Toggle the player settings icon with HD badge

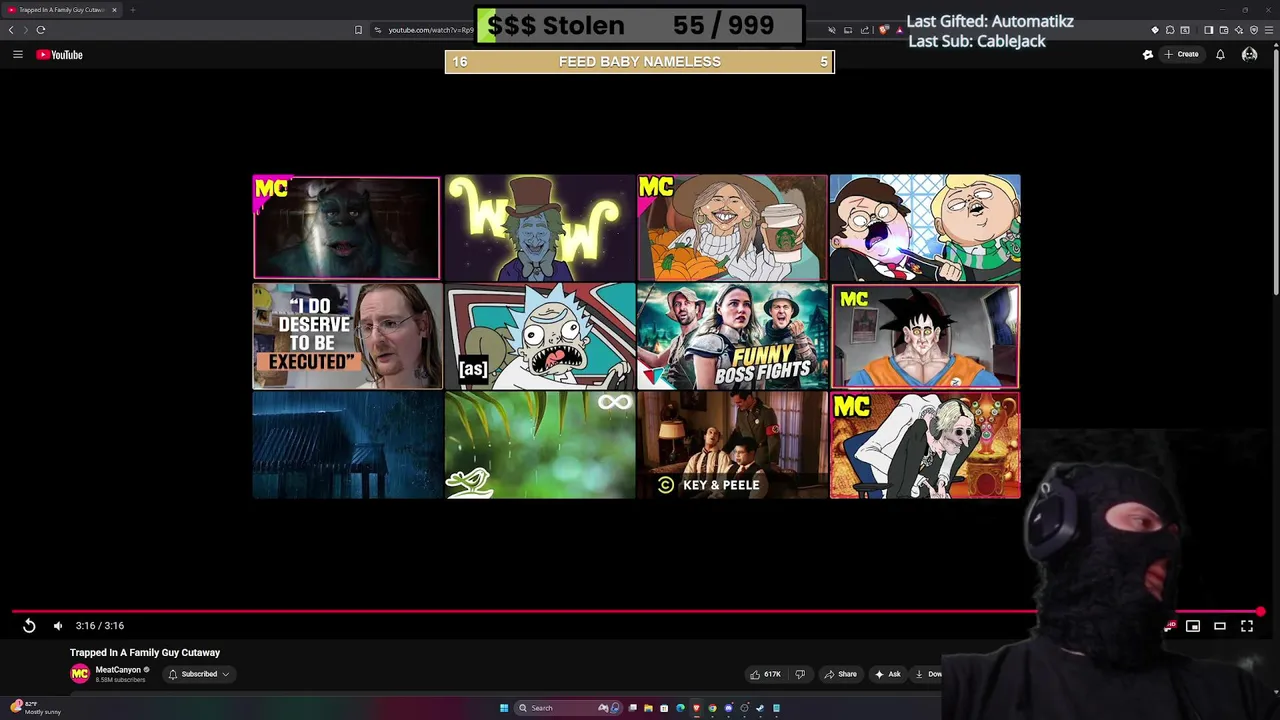click(1168, 626)
